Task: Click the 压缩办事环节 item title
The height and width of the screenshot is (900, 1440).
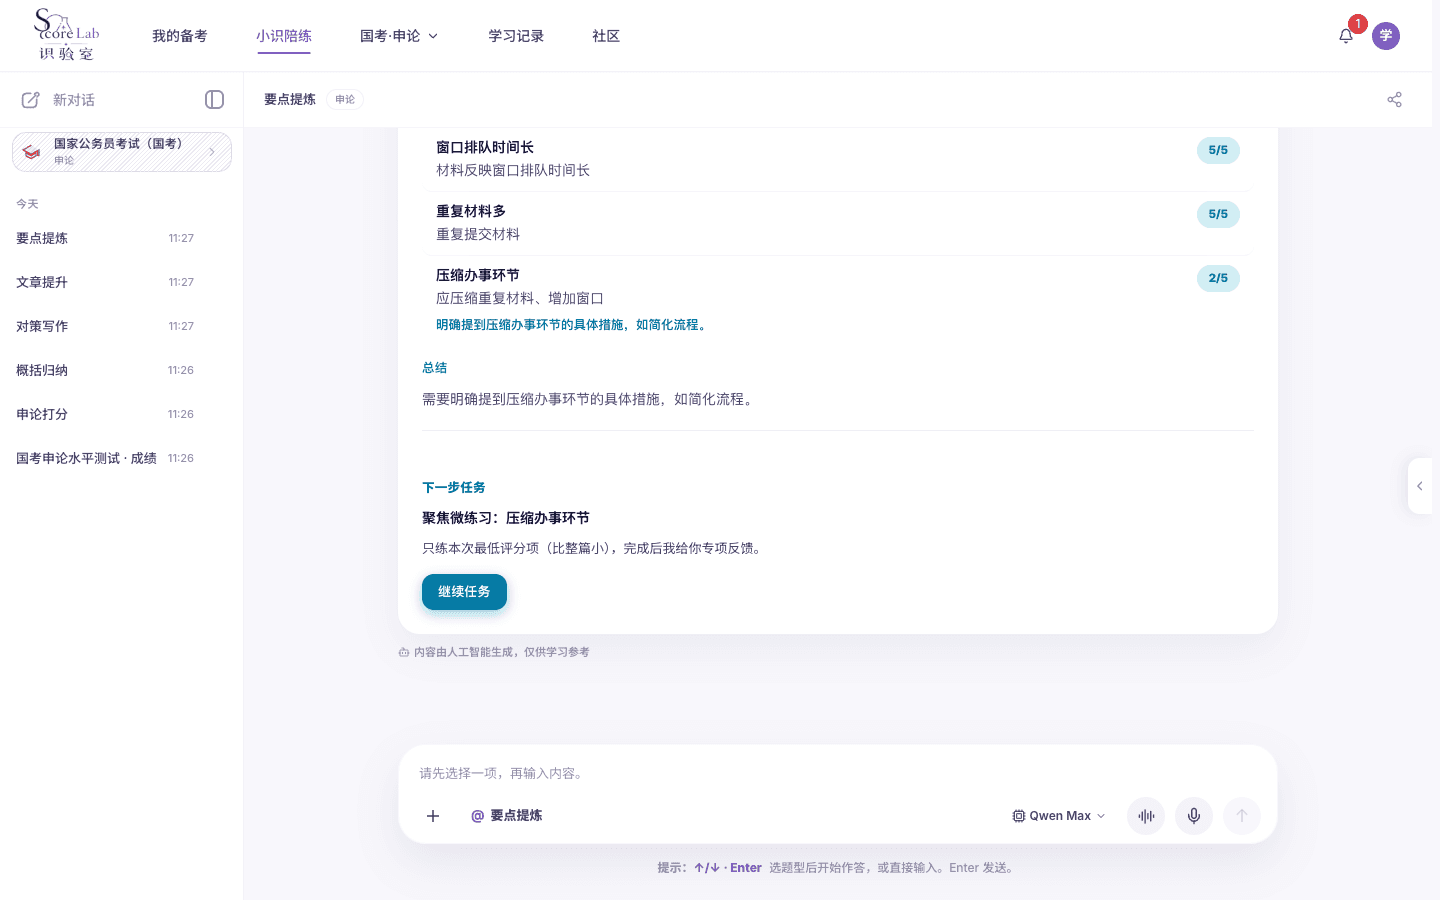Action: tap(478, 275)
